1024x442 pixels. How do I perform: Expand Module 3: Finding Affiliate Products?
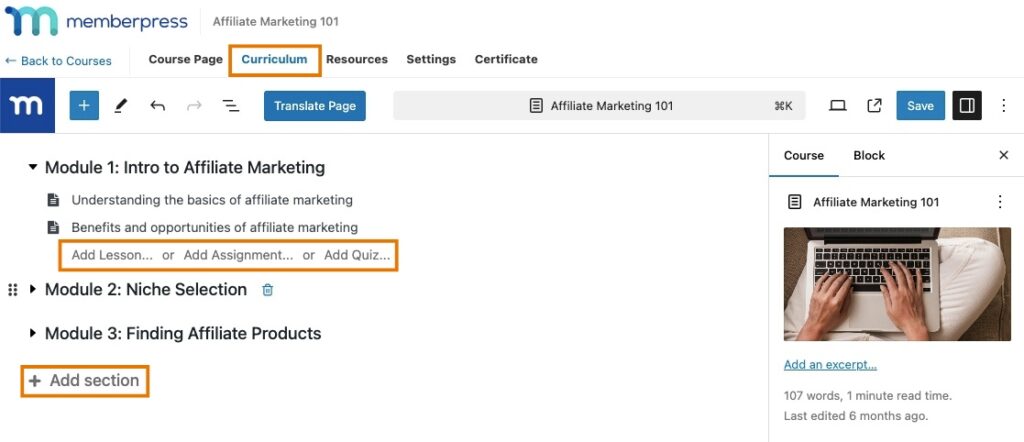pos(33,334)
